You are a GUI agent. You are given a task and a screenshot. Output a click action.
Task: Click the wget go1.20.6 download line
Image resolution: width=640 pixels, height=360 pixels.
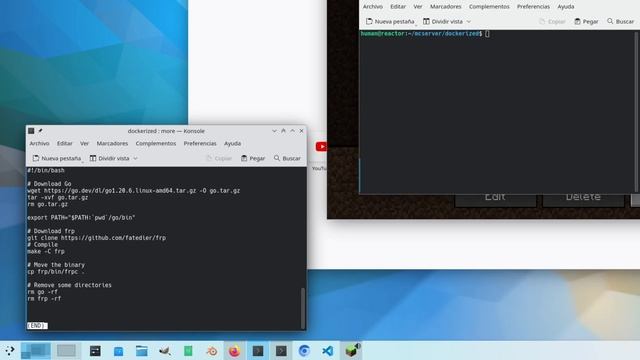click(x=133, y=191)
